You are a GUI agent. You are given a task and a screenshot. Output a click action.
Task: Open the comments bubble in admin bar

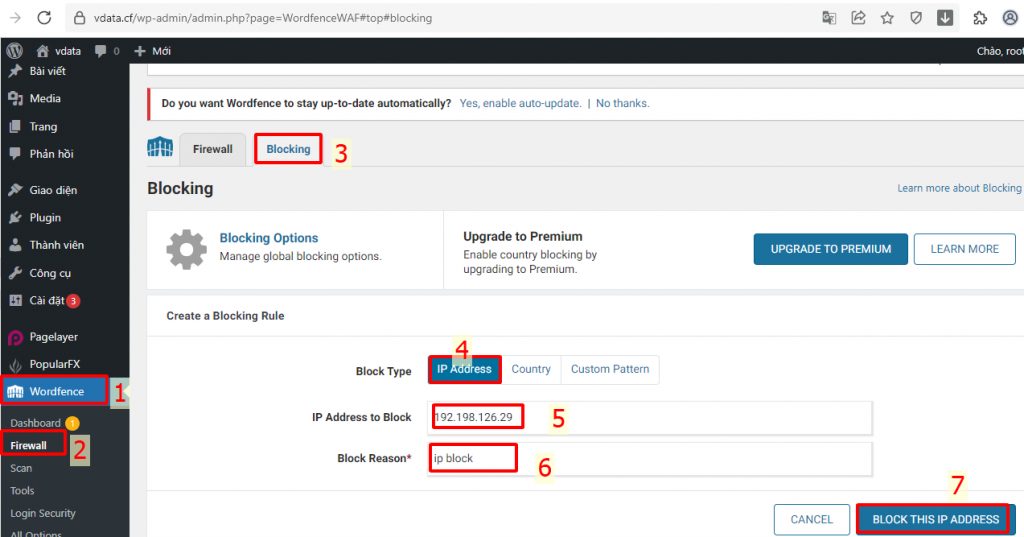coord(107,51)
